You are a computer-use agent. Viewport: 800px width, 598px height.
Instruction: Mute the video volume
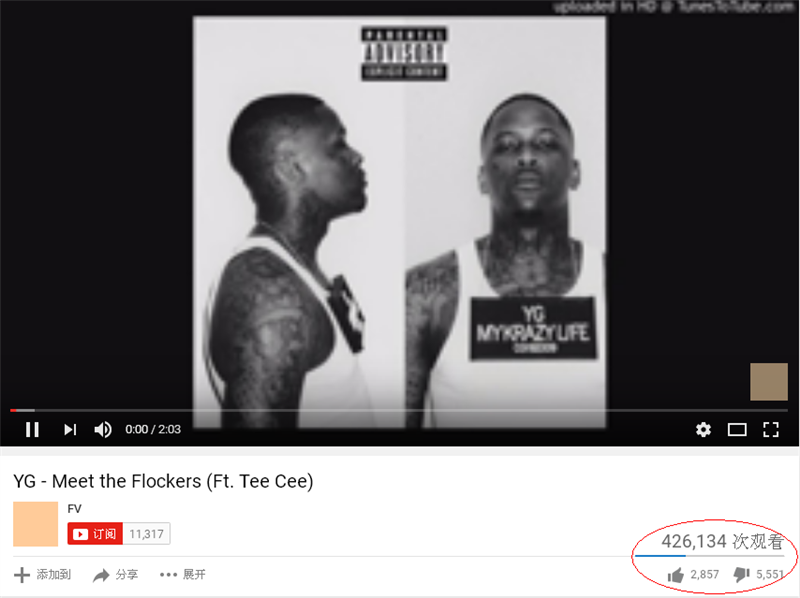point(103,430)
